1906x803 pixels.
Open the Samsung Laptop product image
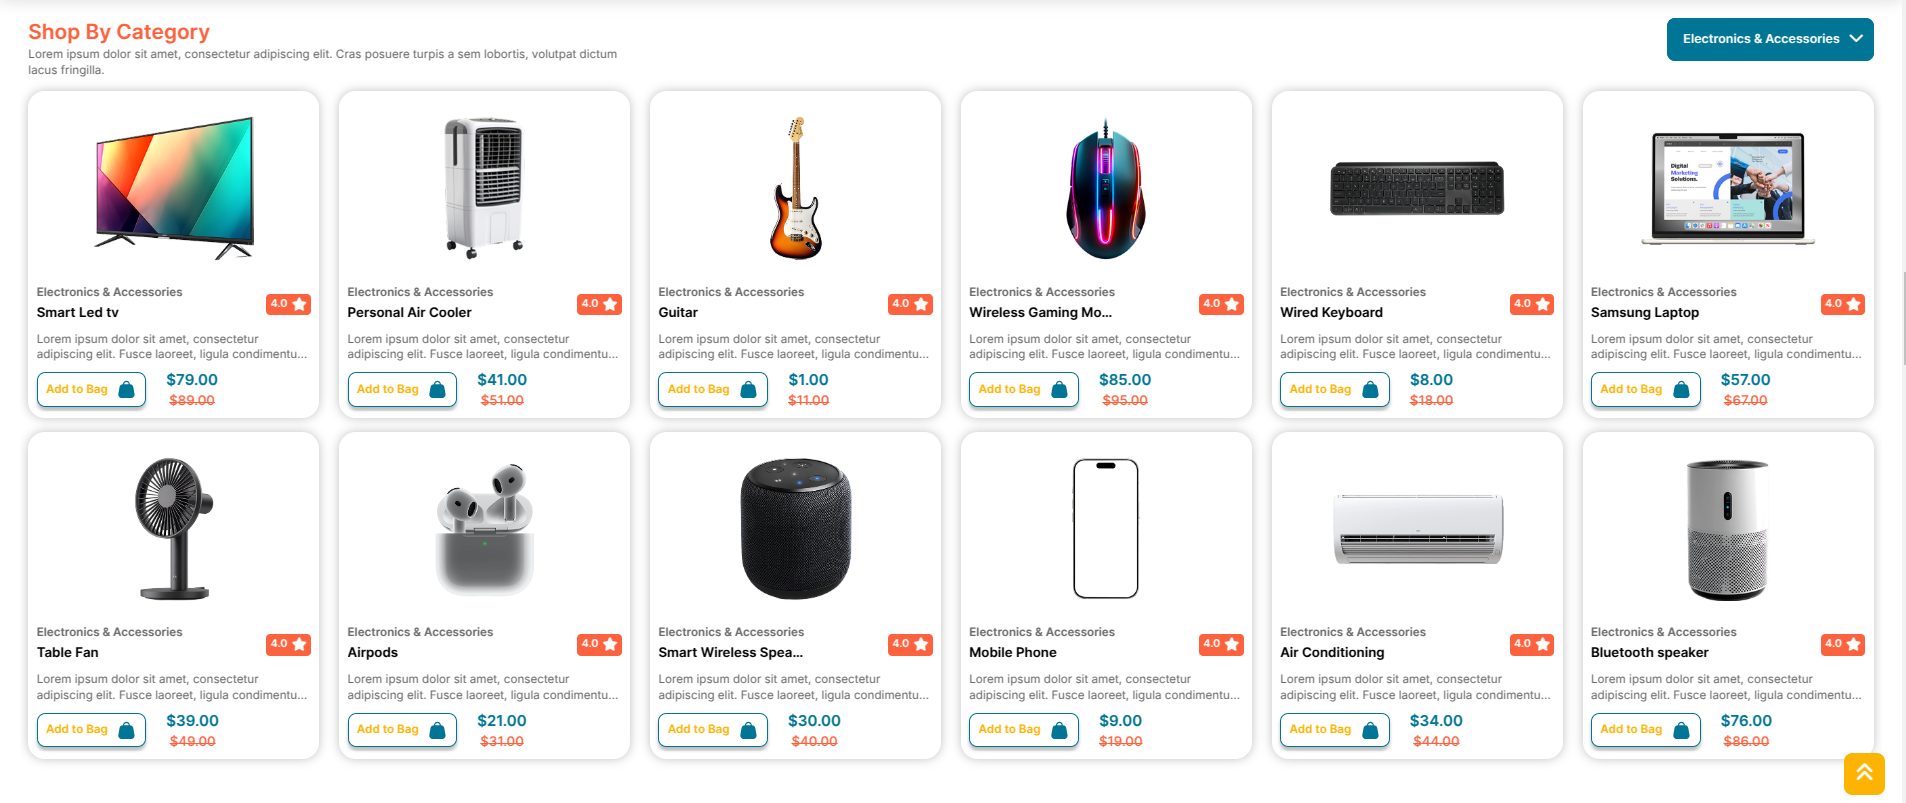1727,188
